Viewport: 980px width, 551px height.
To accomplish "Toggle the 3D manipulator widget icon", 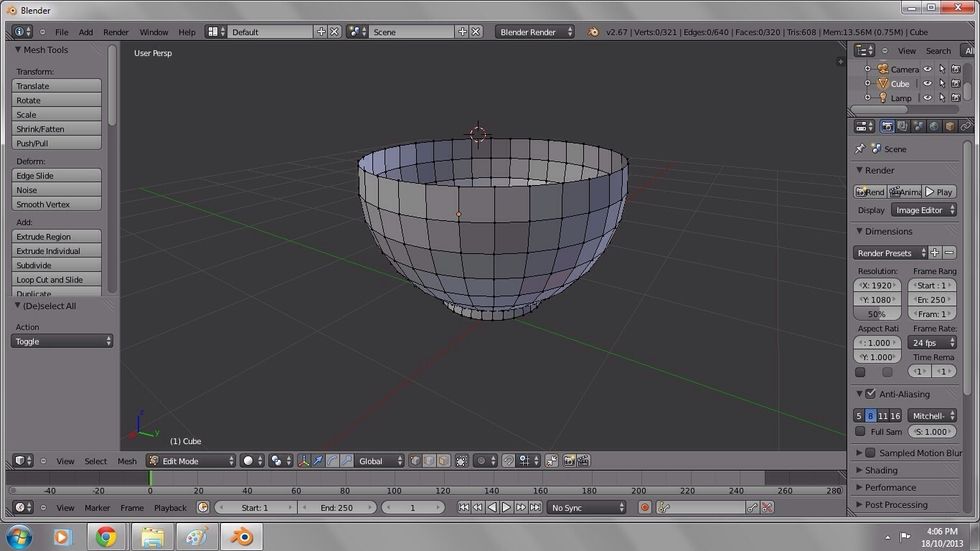I will [303, 461].
